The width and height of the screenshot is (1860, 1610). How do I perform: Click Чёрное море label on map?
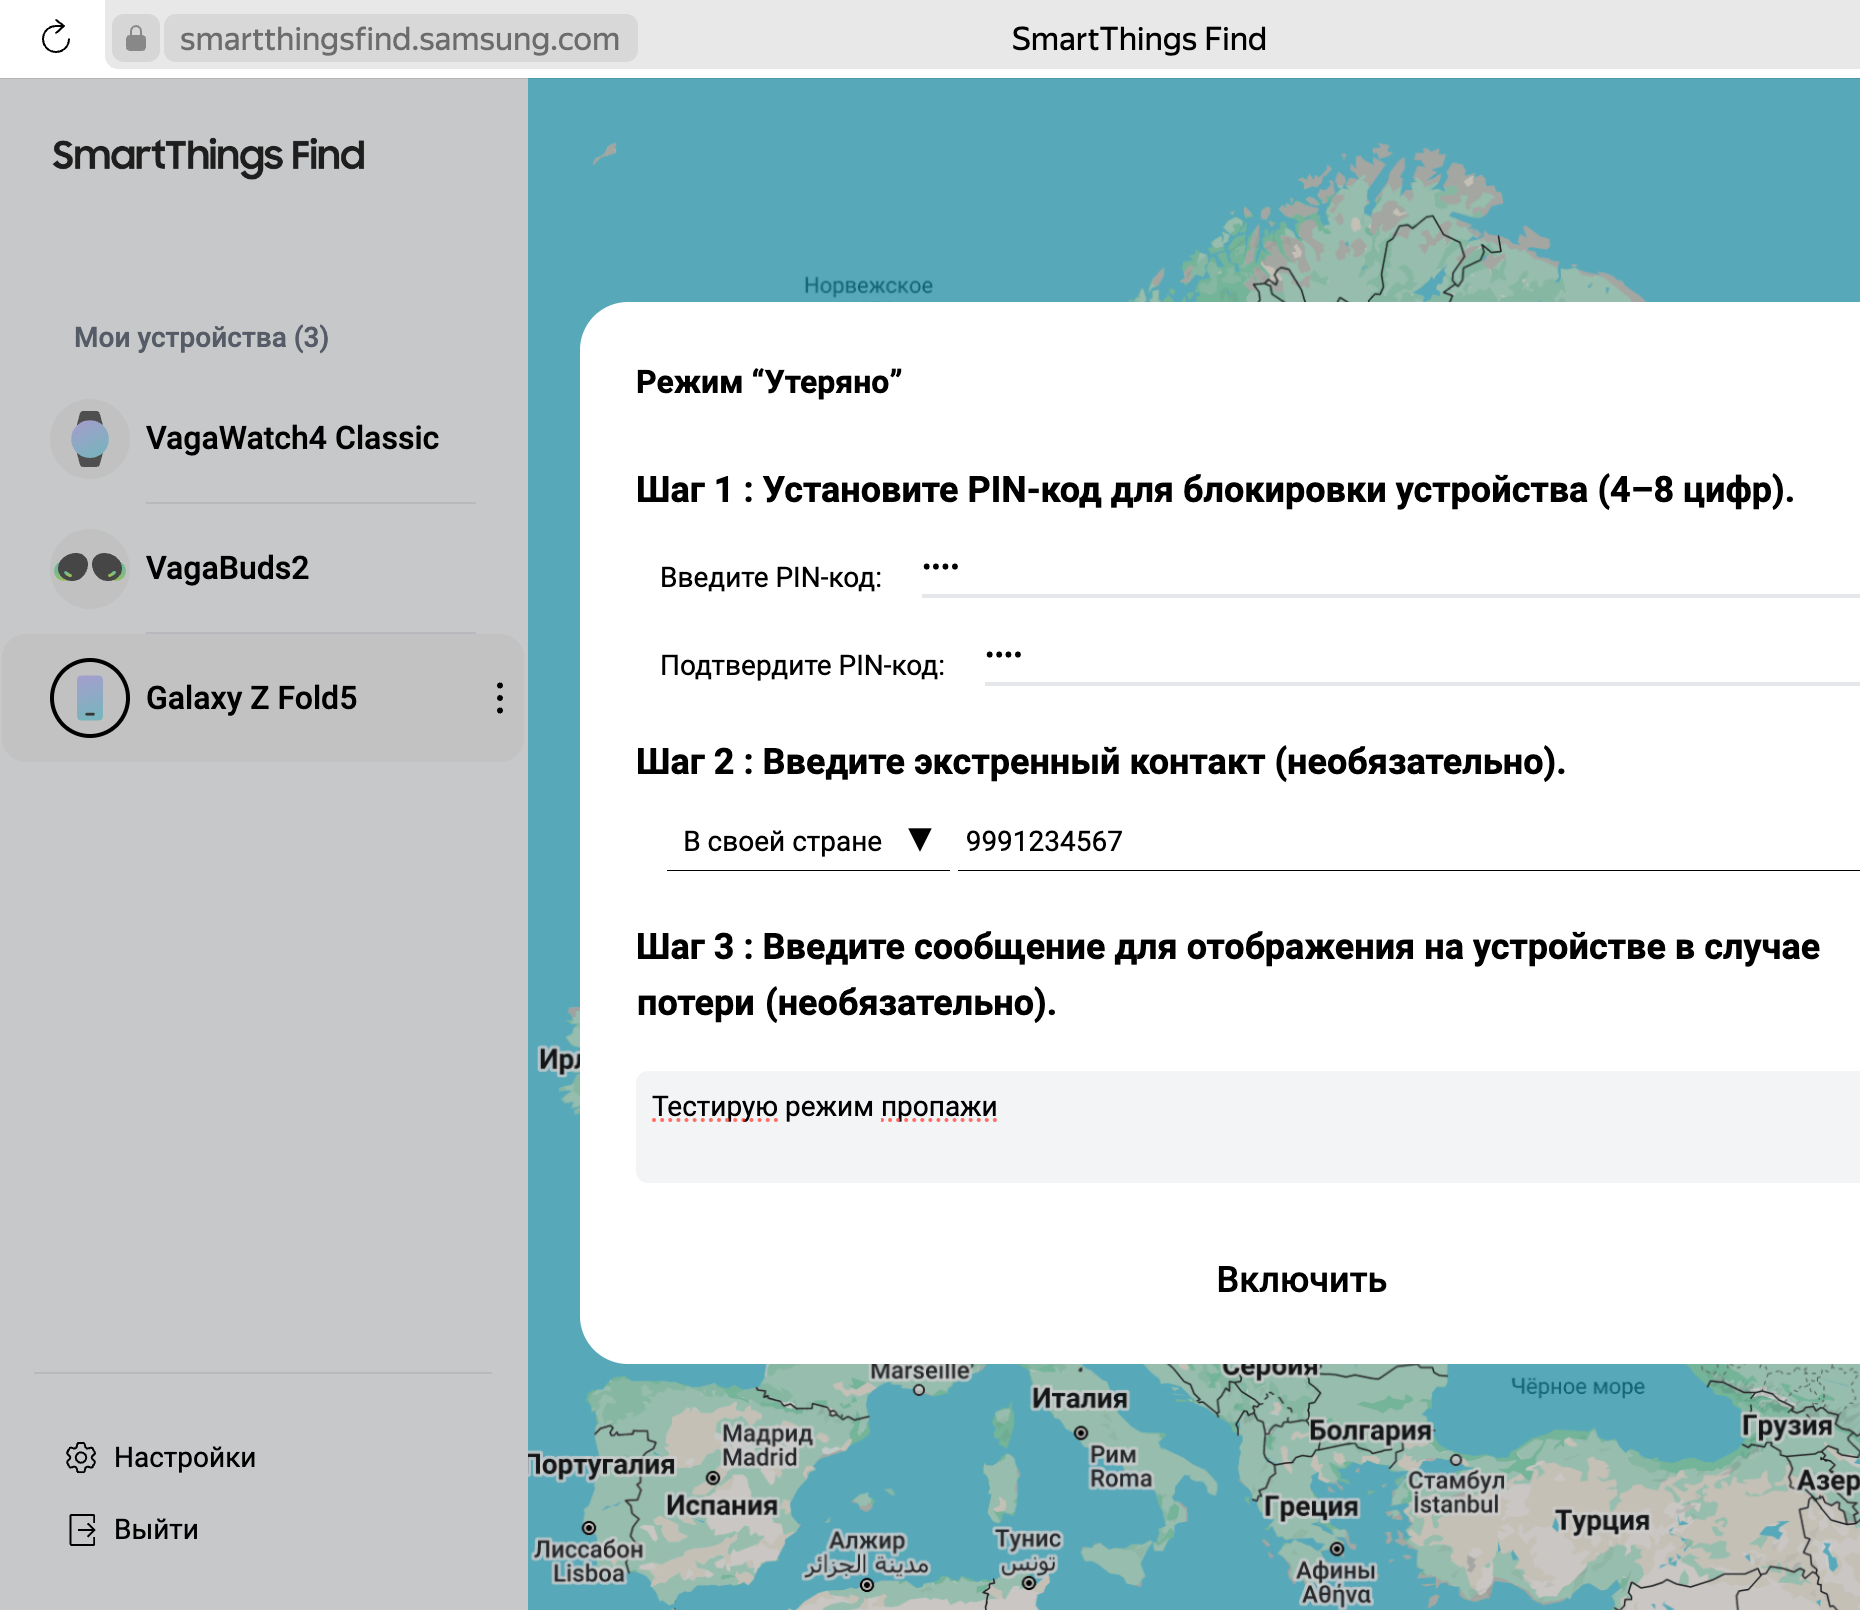pyautogui.click(x=1577, y=1387)
